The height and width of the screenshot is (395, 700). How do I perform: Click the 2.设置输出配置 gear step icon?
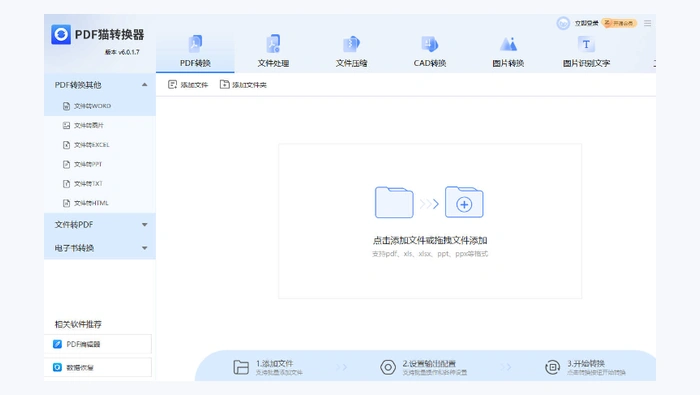coord(388,367)
